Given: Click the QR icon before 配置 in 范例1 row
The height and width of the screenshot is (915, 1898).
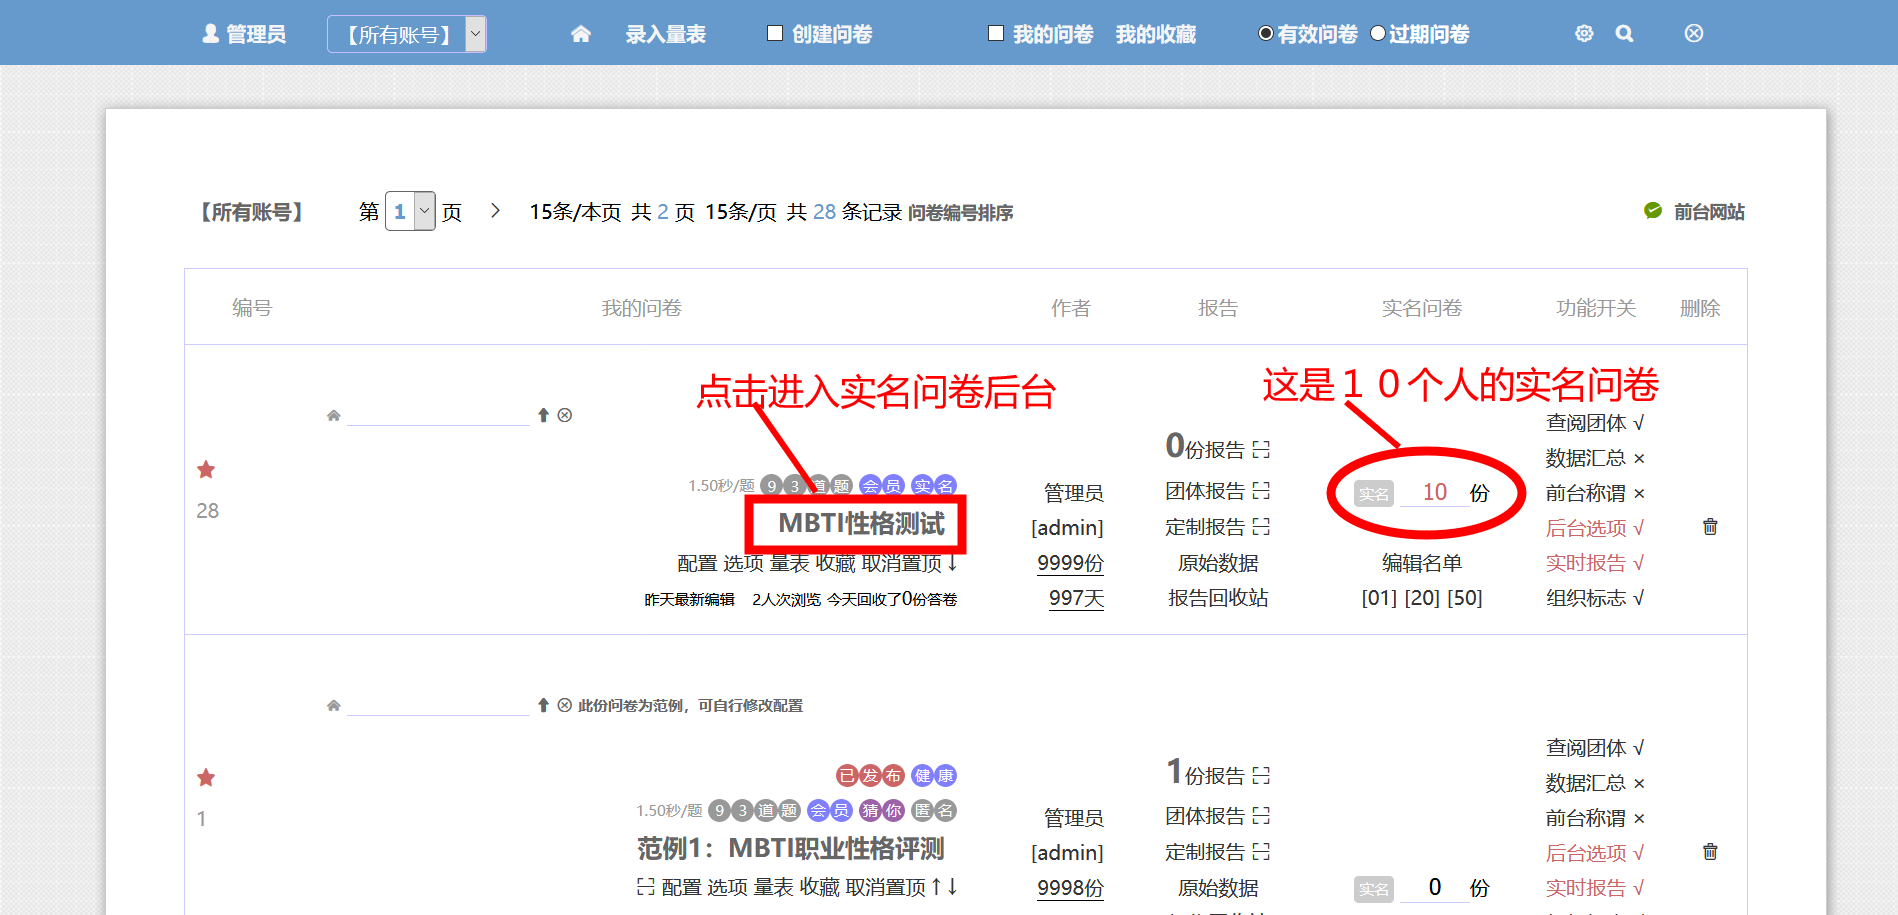Looking at the screenshot, I should [x=646, y=887].
